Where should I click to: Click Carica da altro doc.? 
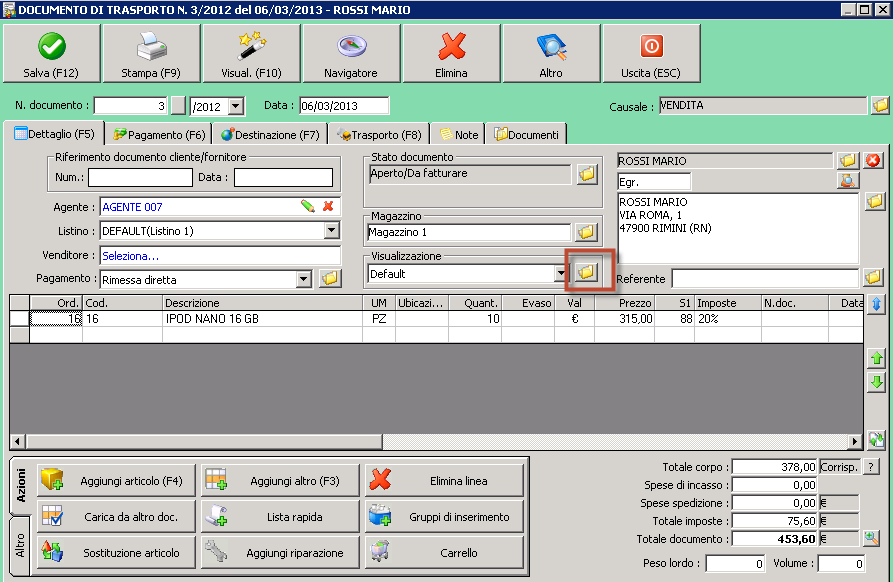click(x=116, y=517)
